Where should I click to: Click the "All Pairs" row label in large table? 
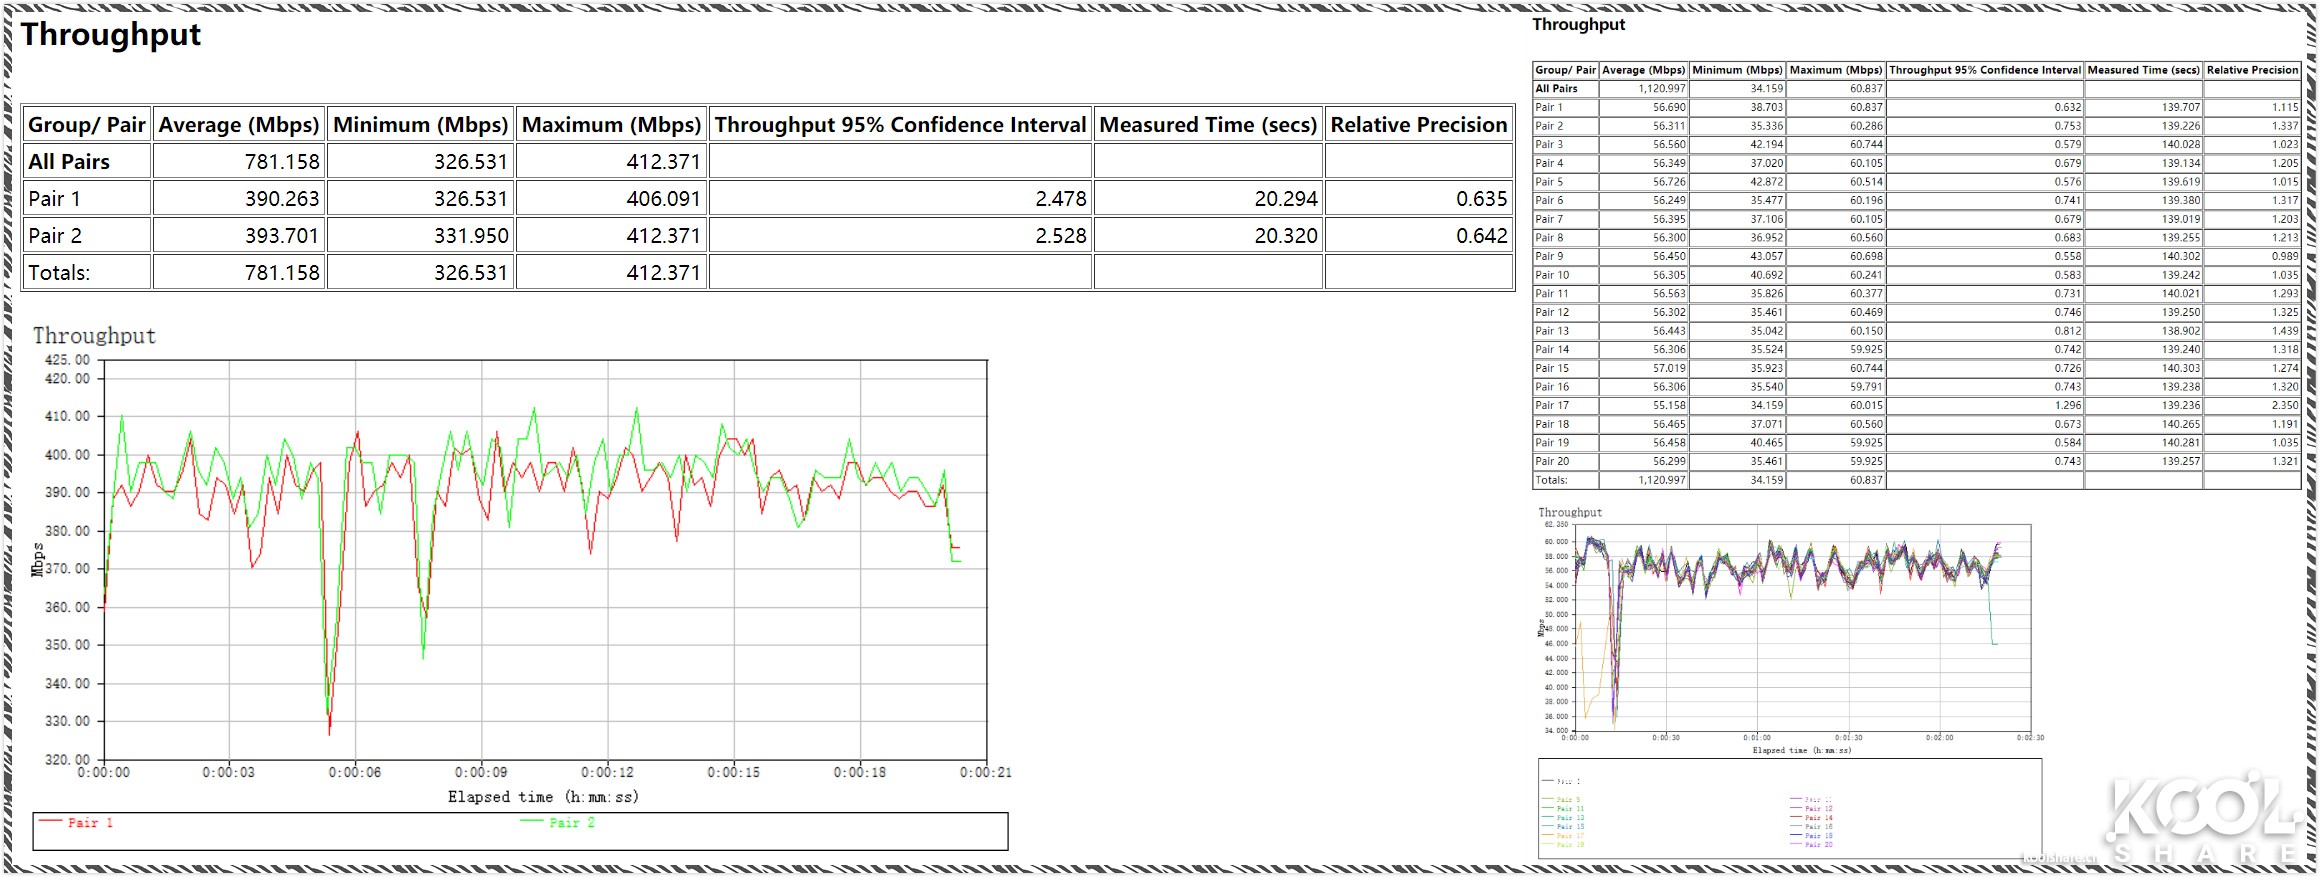(69, 162)
